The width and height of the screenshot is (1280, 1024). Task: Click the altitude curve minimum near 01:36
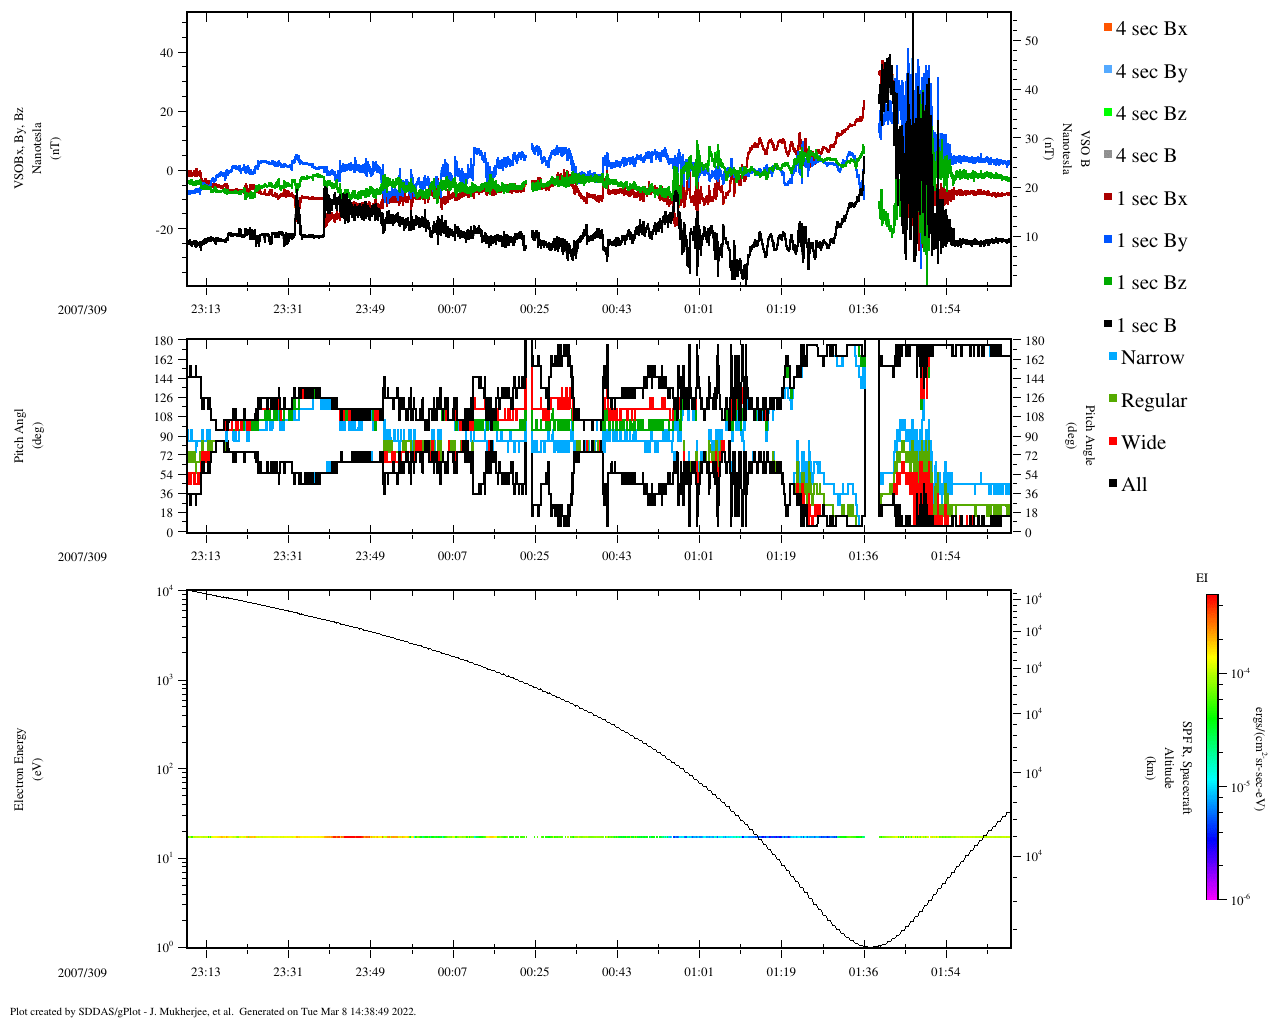(x=869, y=946)
